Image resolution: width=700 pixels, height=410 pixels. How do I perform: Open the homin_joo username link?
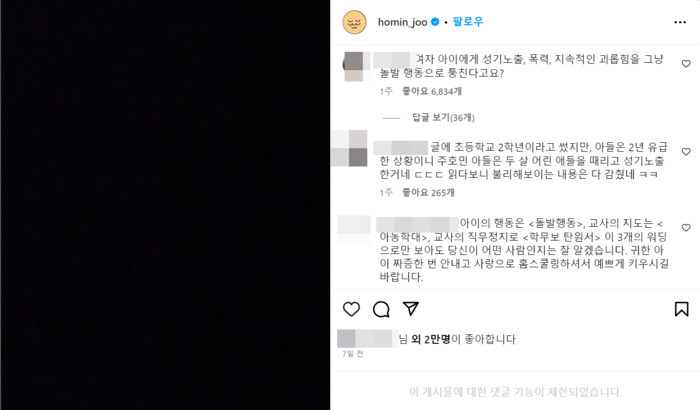coord(402,22)
